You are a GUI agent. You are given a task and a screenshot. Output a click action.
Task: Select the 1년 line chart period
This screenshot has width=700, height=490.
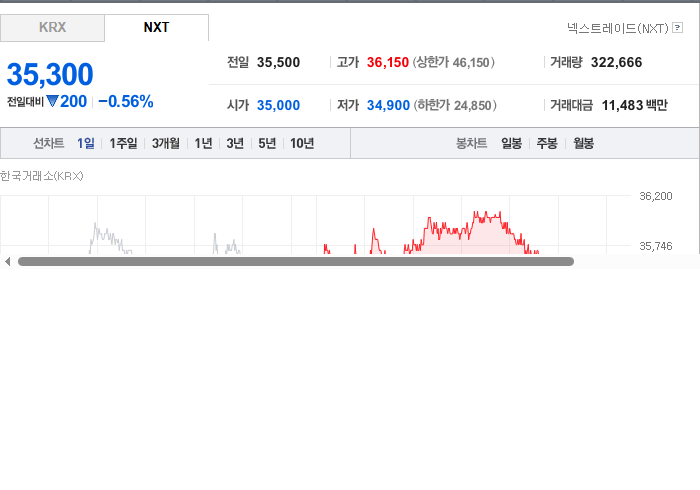tap(203, 143)
